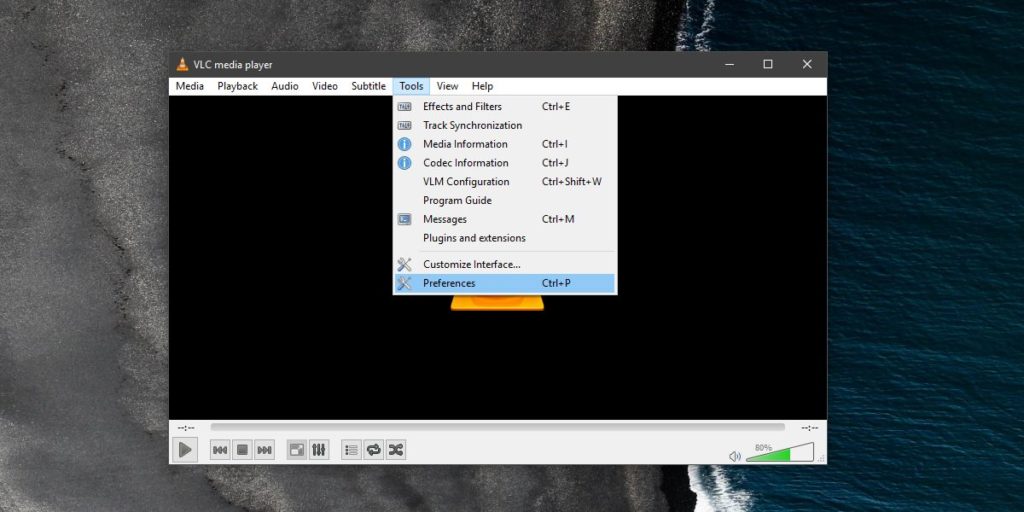Open the Playback menu

coord(237,86)
